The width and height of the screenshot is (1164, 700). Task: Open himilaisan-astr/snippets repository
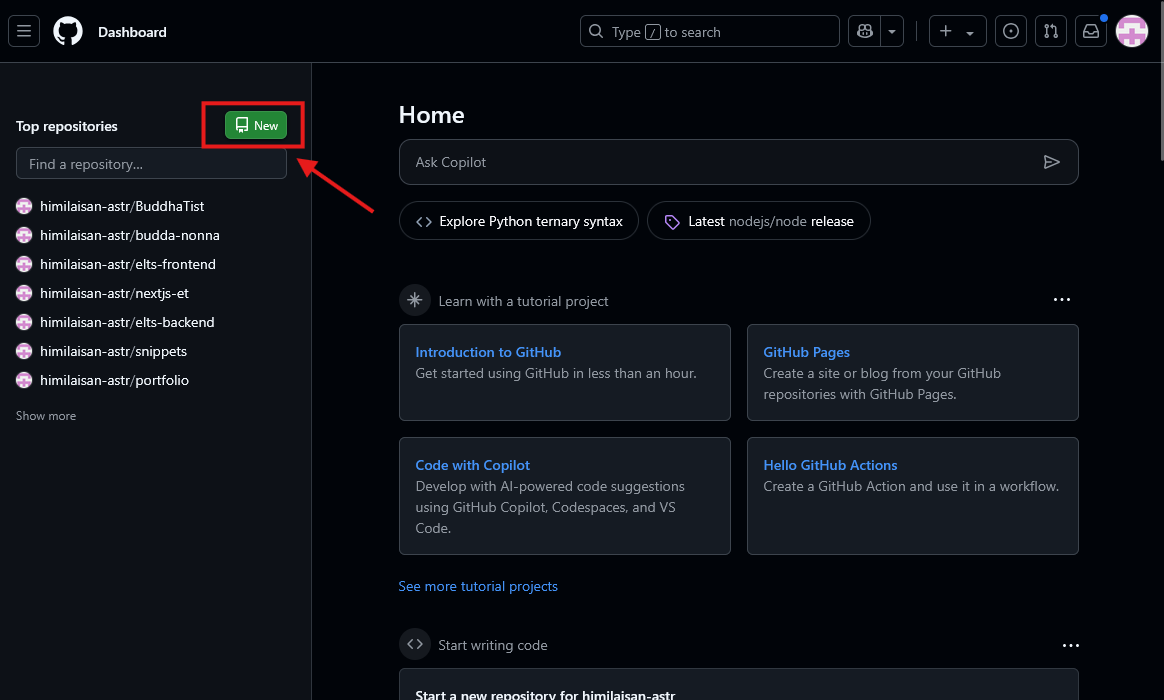click(114, 351)
